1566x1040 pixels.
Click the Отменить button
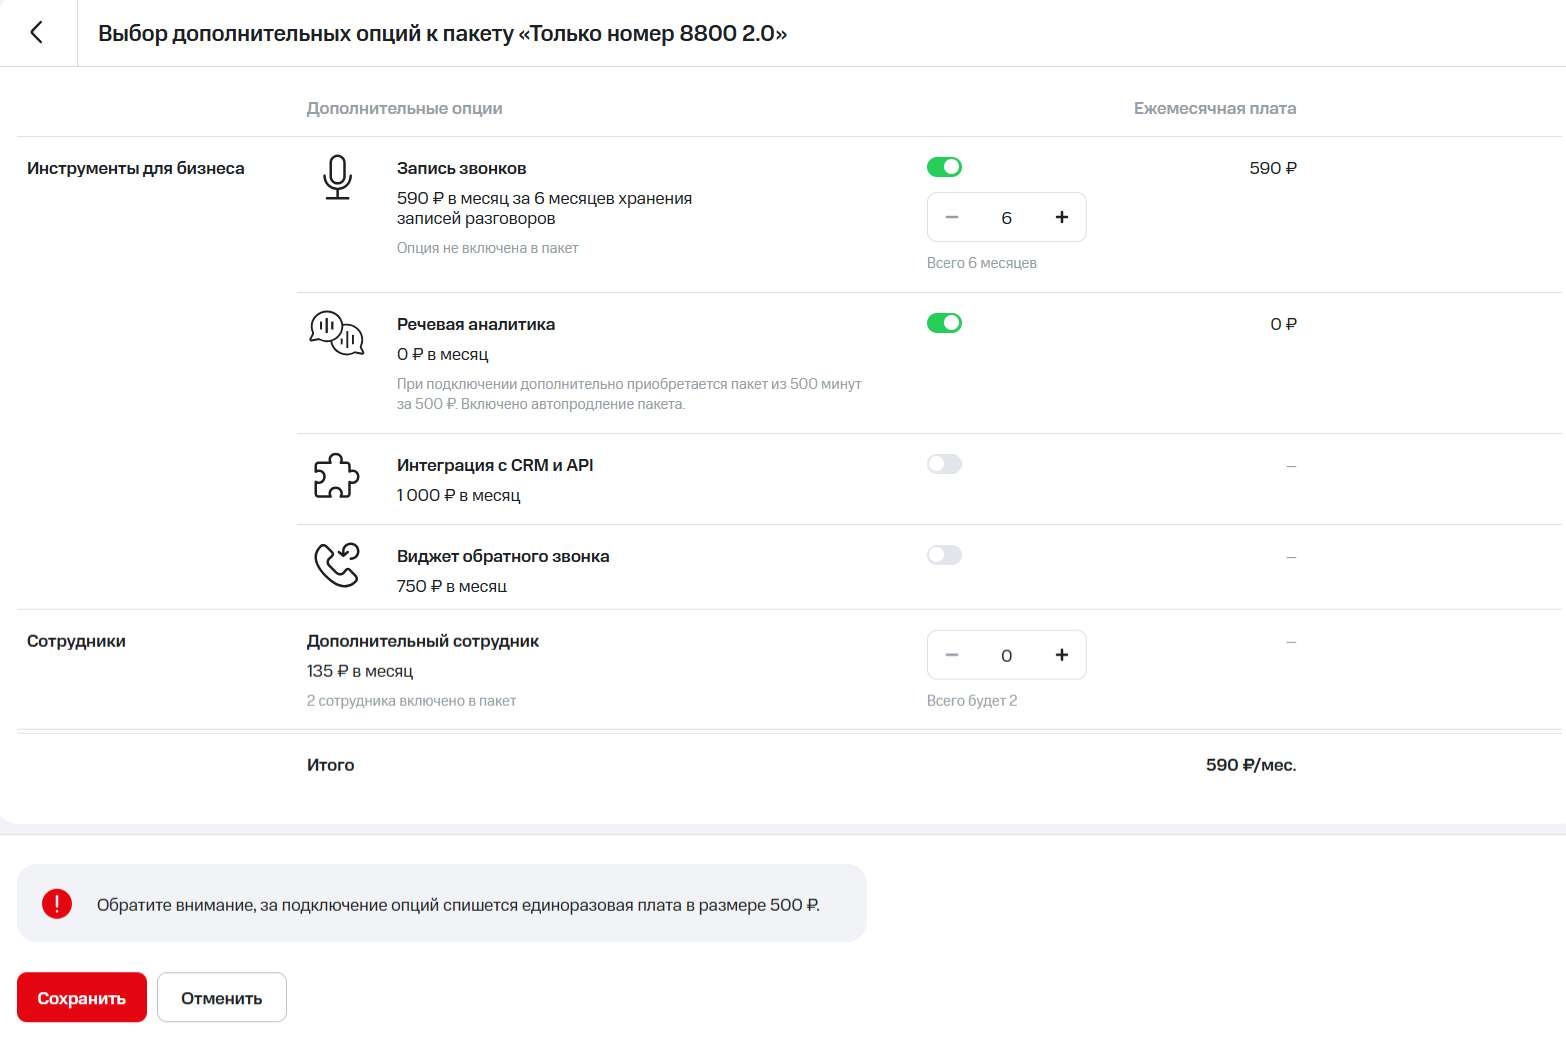(x=222, y=998)
